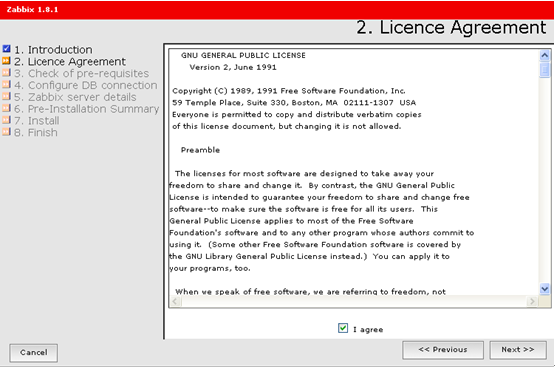Click the step icon beside Check of pre-requisites
Viewport: 555px width, 367px height.
tap(6, 73)
